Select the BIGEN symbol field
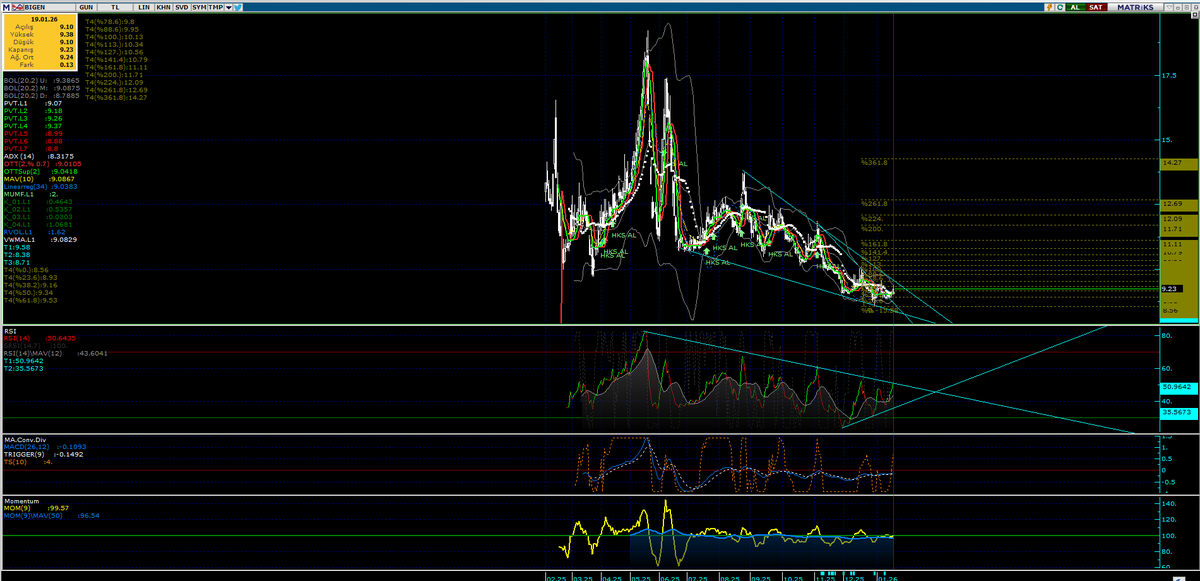This screenshot has width=1200, height=581. 48,6
